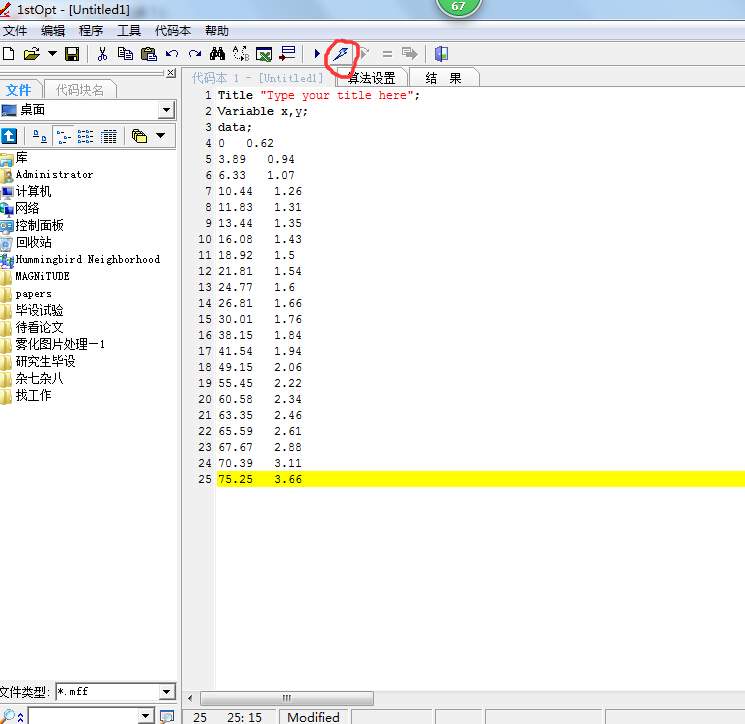The image size is (745, 724).
Task: Open the 工具 menu
Action: [x=129, y=31]
